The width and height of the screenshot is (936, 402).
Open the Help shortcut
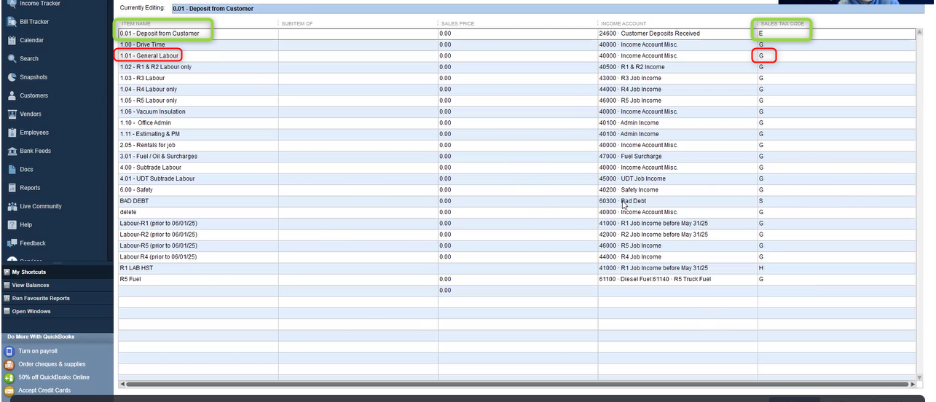click(25, 225)
